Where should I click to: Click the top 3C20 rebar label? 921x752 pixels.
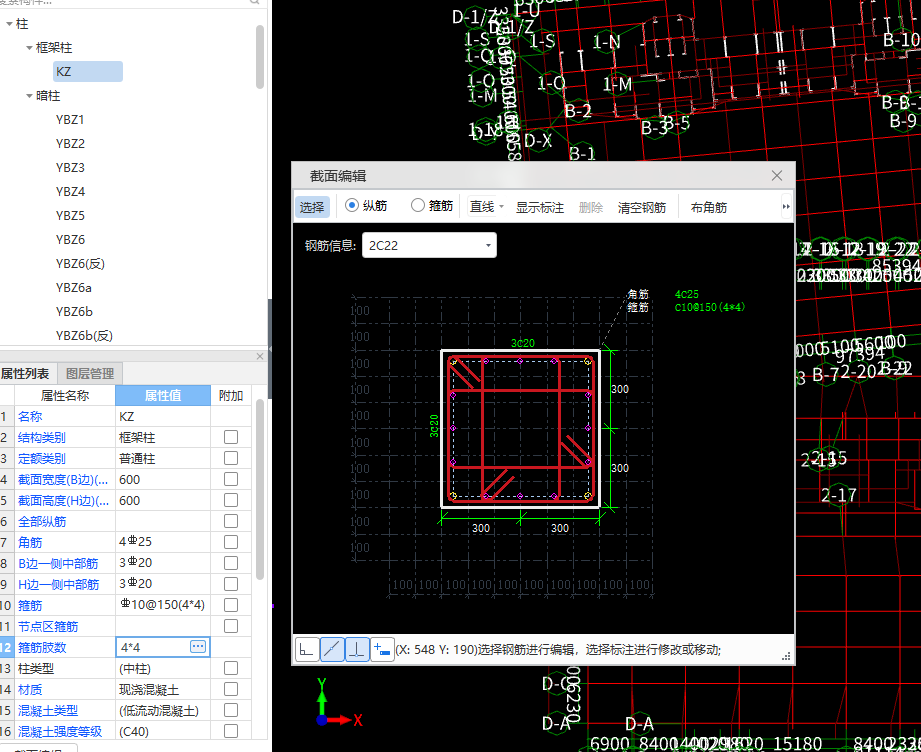pos(523,343)
